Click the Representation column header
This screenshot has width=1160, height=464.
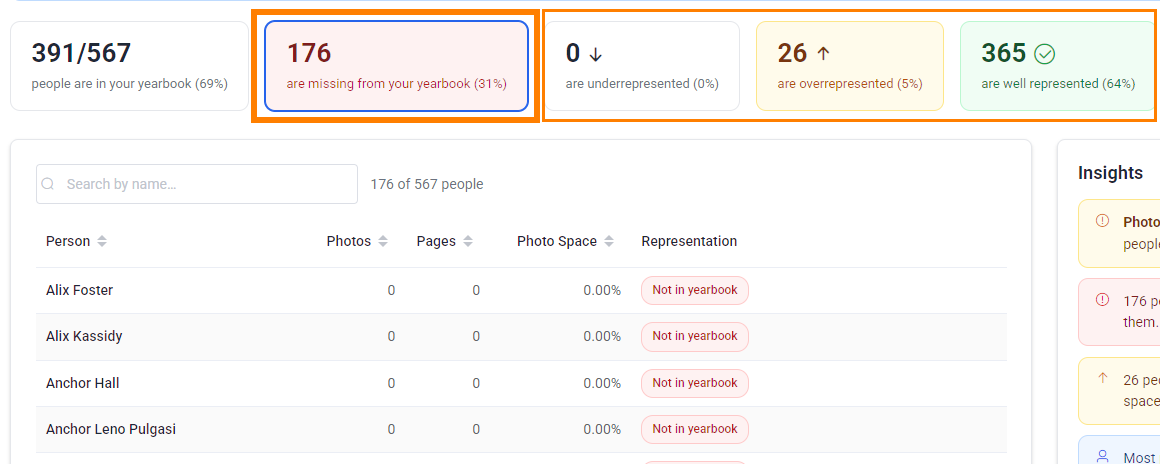coord(689,241)
